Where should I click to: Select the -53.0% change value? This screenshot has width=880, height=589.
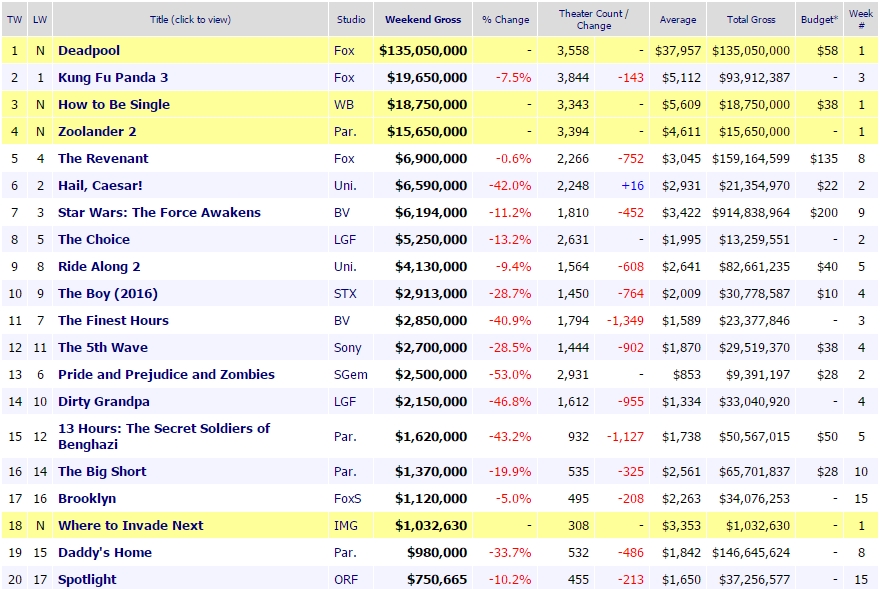pyautogui.click(x=510, y=374)
